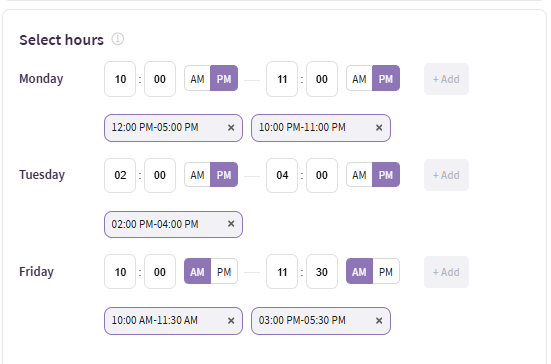
Task: Delete Tuesday 02:00 PM-04:00 PM slot
Action: pyautogui.click(x=231, y=224)
